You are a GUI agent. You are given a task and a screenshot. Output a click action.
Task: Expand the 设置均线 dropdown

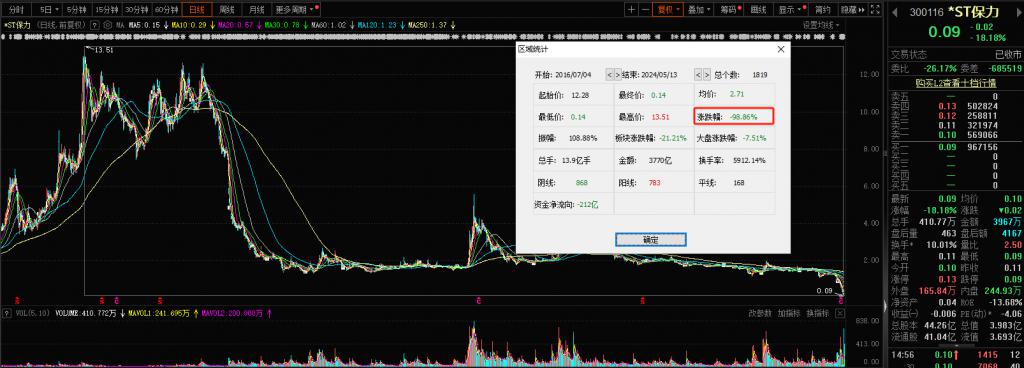click(x=820, y=25)
